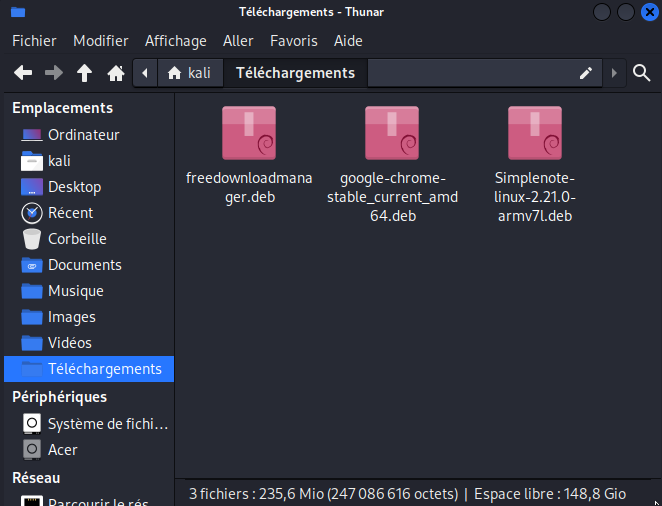Screen dimensions: 662x506
Task: Select google-chrome-stable_current_amd64.deb package icon
Action: tap(392, 133)
